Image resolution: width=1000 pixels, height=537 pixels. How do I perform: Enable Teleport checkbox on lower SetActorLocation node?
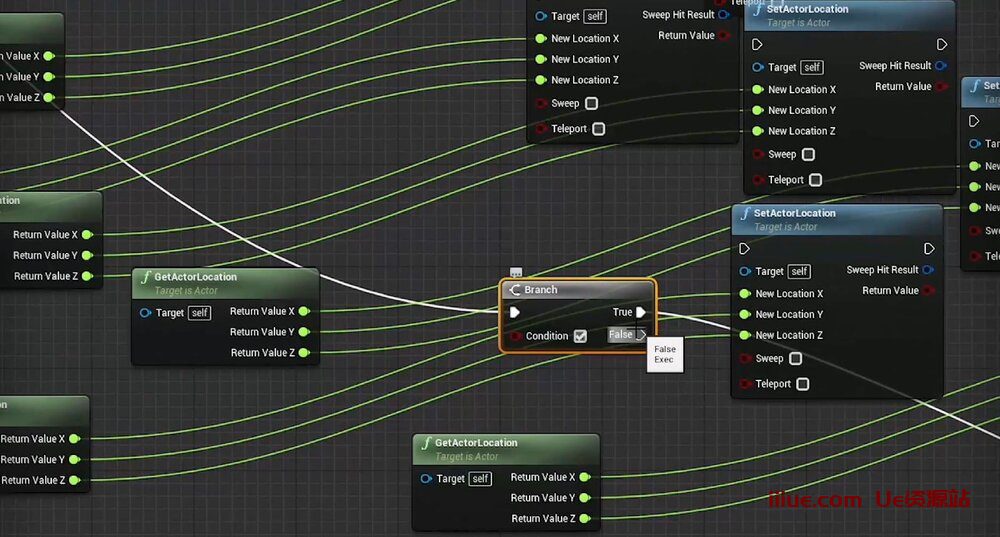pos(803,384)
